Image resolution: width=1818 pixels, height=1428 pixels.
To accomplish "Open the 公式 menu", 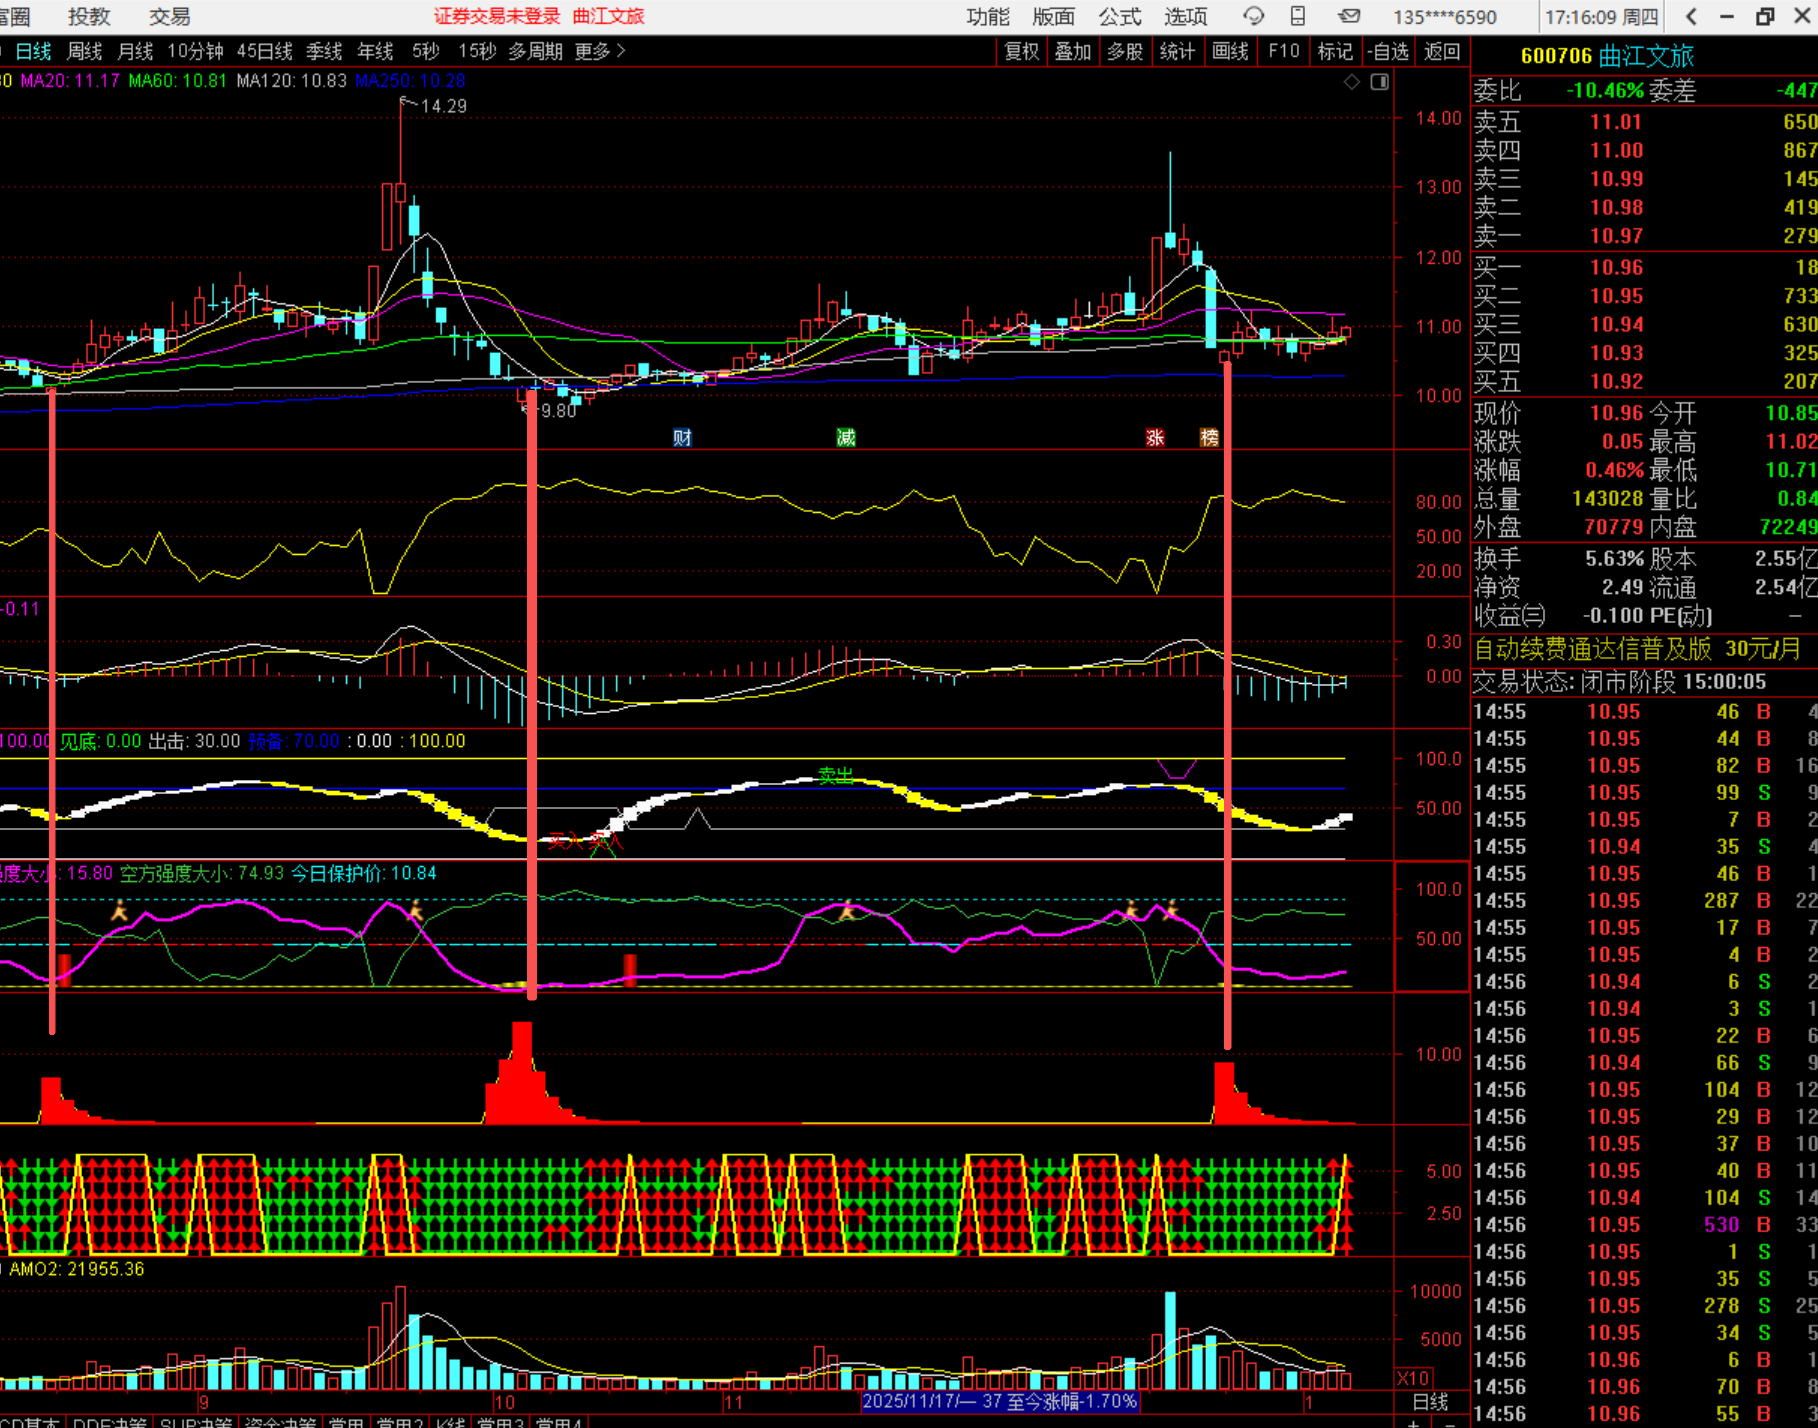I will 1120,16.
